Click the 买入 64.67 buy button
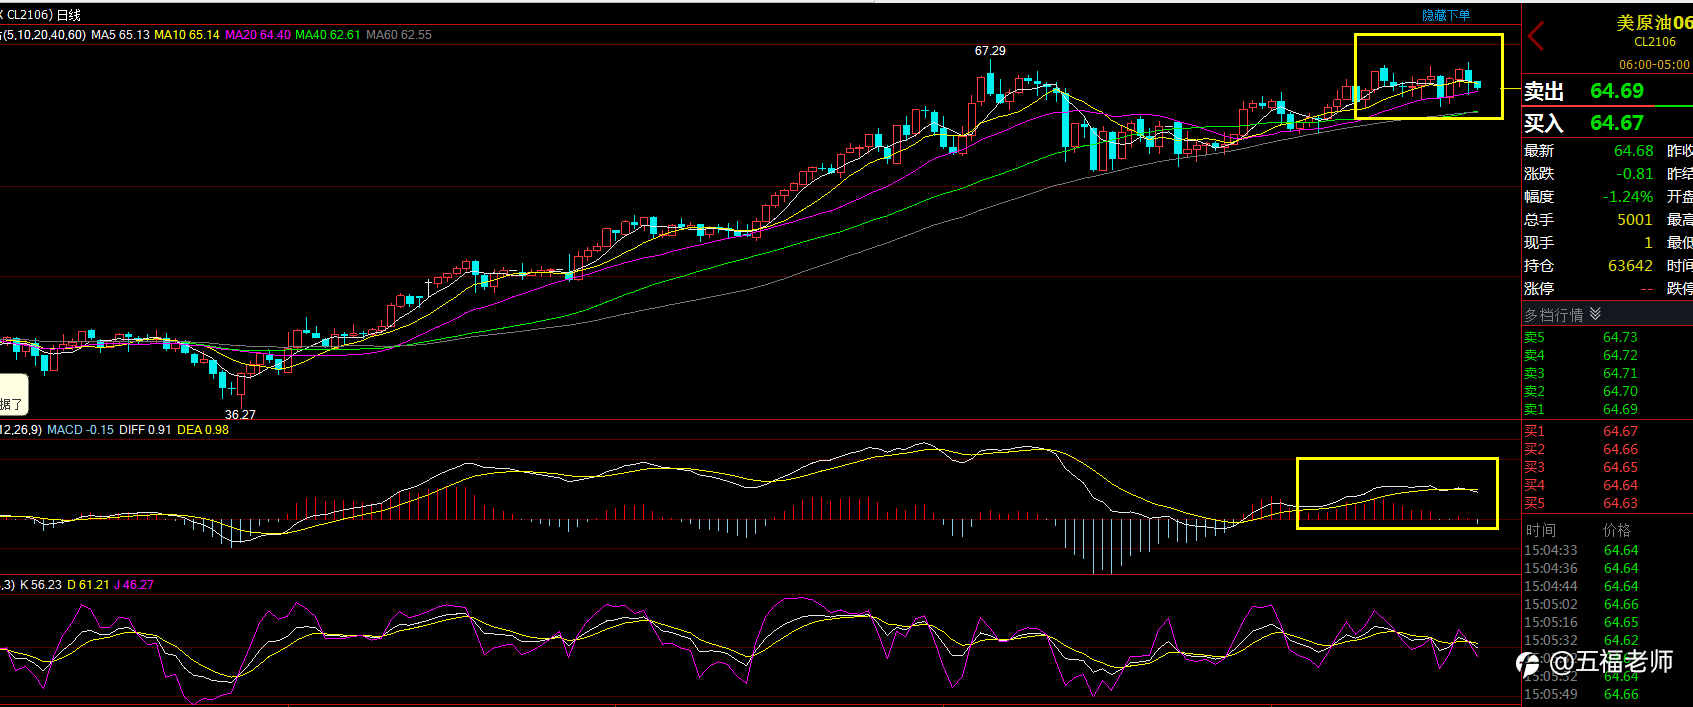 (x=1607, y=123)
